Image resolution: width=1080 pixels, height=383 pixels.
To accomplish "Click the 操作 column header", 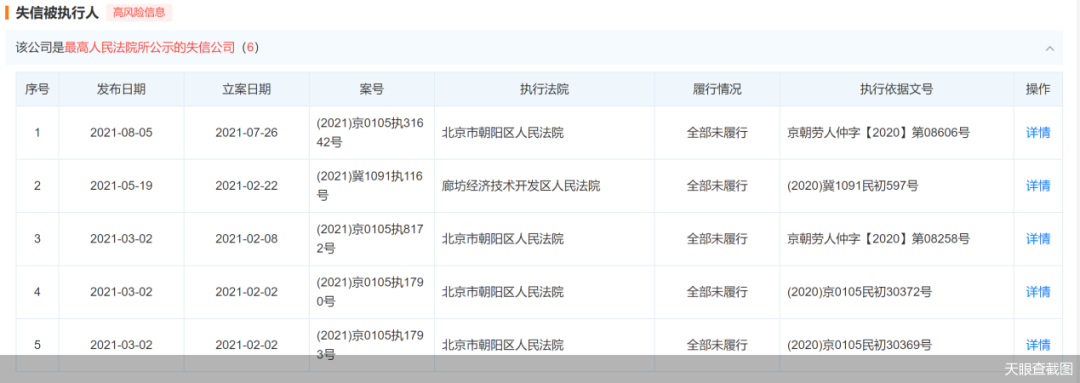I will (x=1038, y=90).
